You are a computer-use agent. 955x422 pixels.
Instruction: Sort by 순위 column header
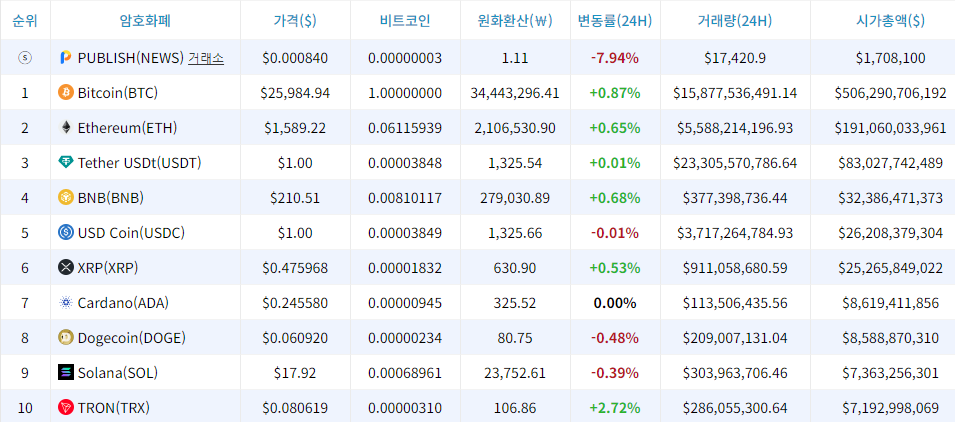pos(25,21)
